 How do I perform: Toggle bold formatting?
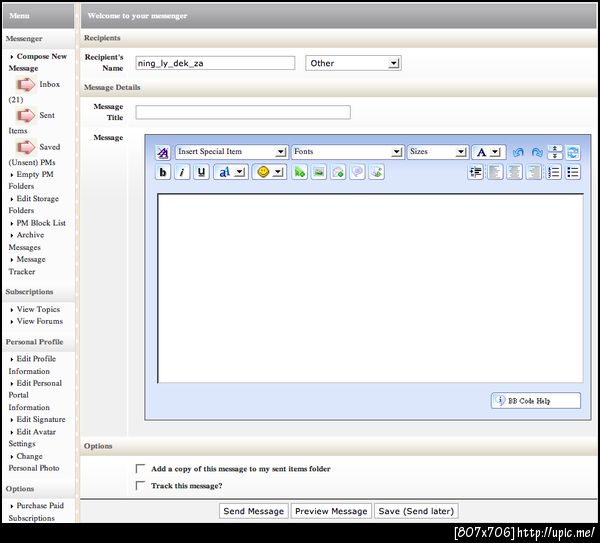pos(163,172)
